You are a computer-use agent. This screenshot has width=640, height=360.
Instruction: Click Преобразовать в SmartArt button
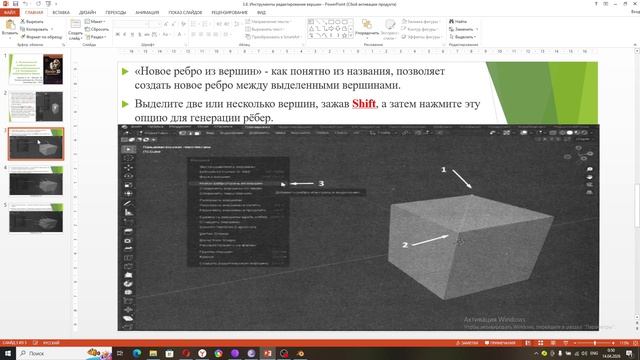click(273, 37)
